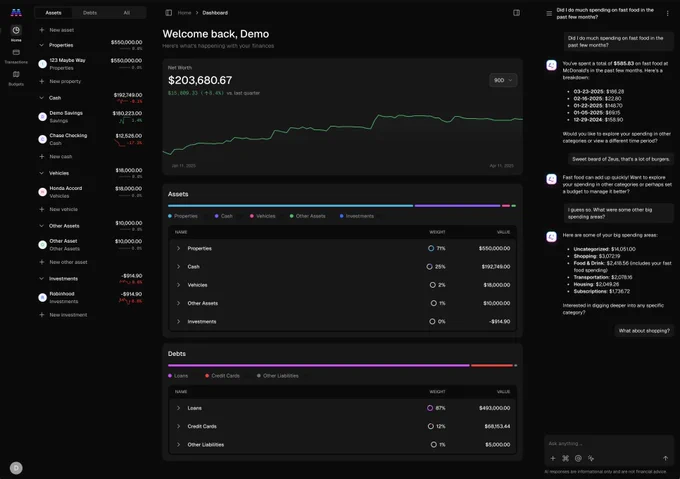The height and width of the screenshot is (479, 680).
Task: Click the plus icon in chat input
Action: 553,458
